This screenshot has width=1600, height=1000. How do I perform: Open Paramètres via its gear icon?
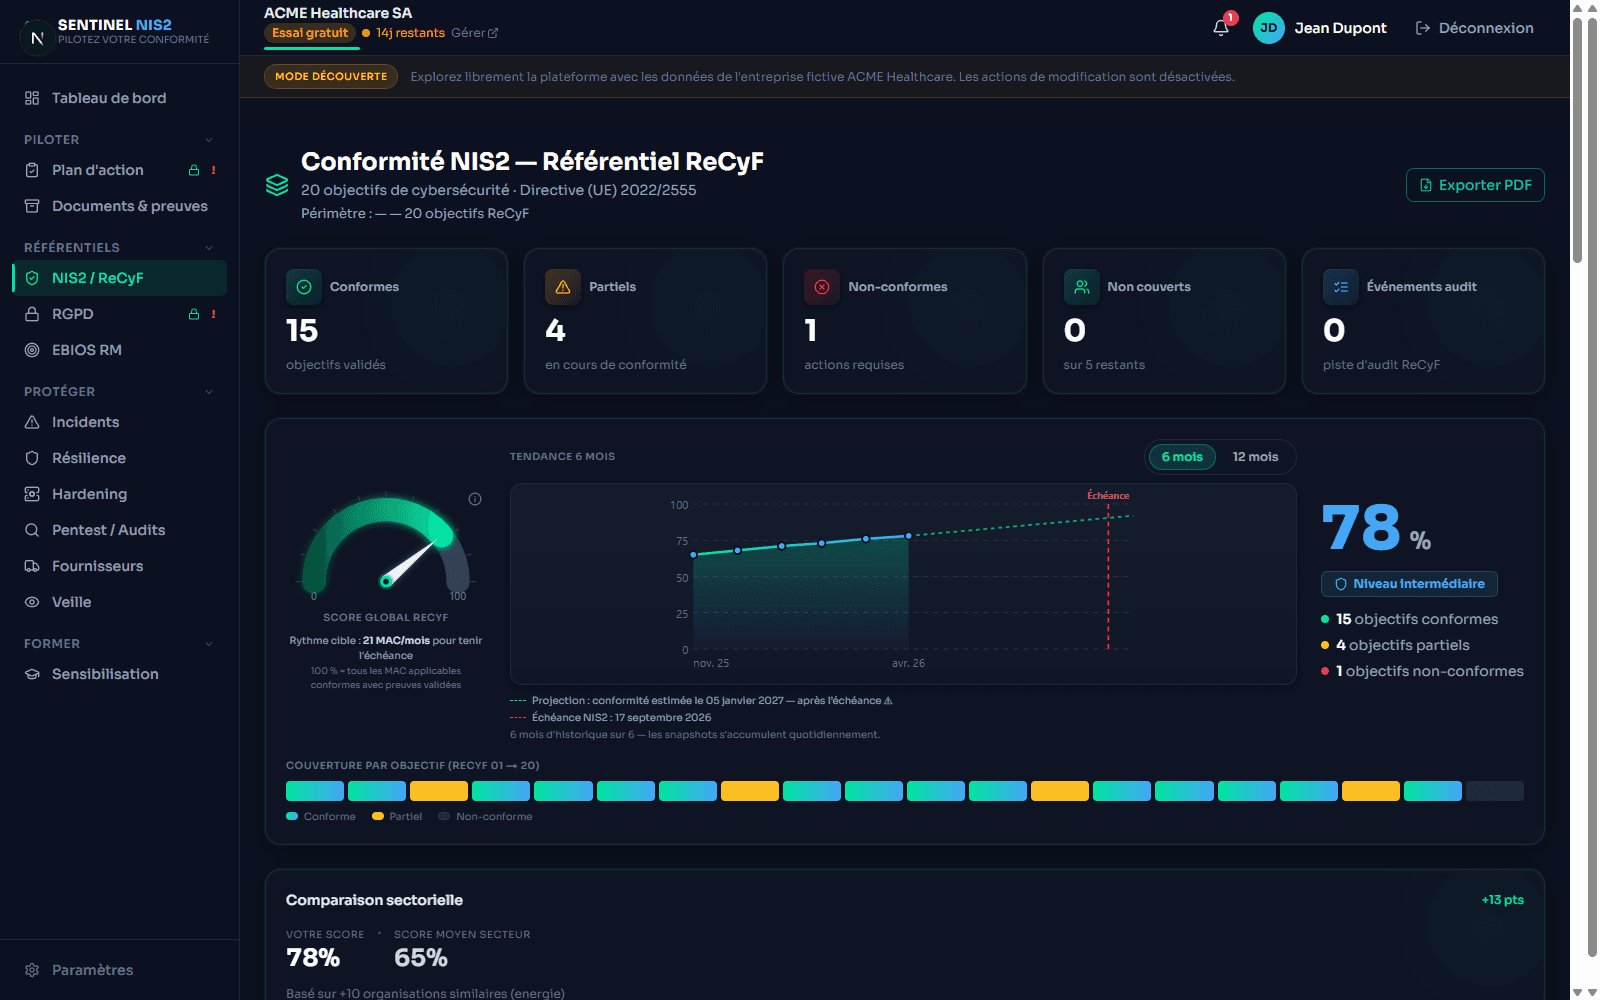[x=32, y=970]
